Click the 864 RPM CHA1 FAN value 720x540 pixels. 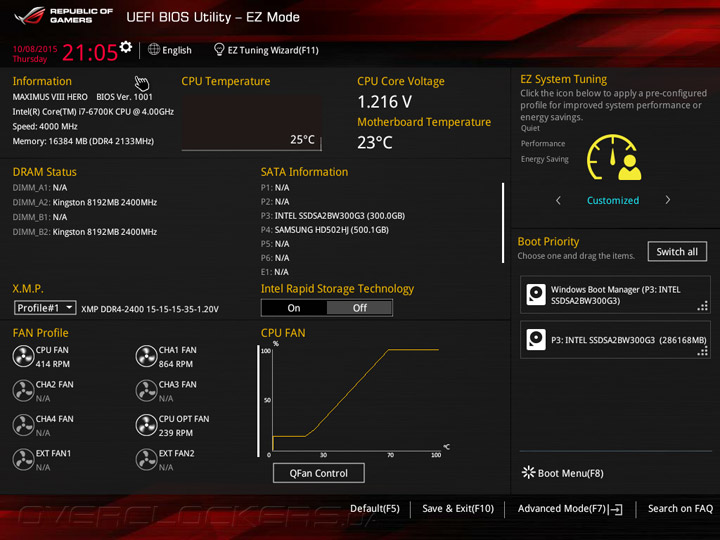pyautogui.click(x=176, y=364)
